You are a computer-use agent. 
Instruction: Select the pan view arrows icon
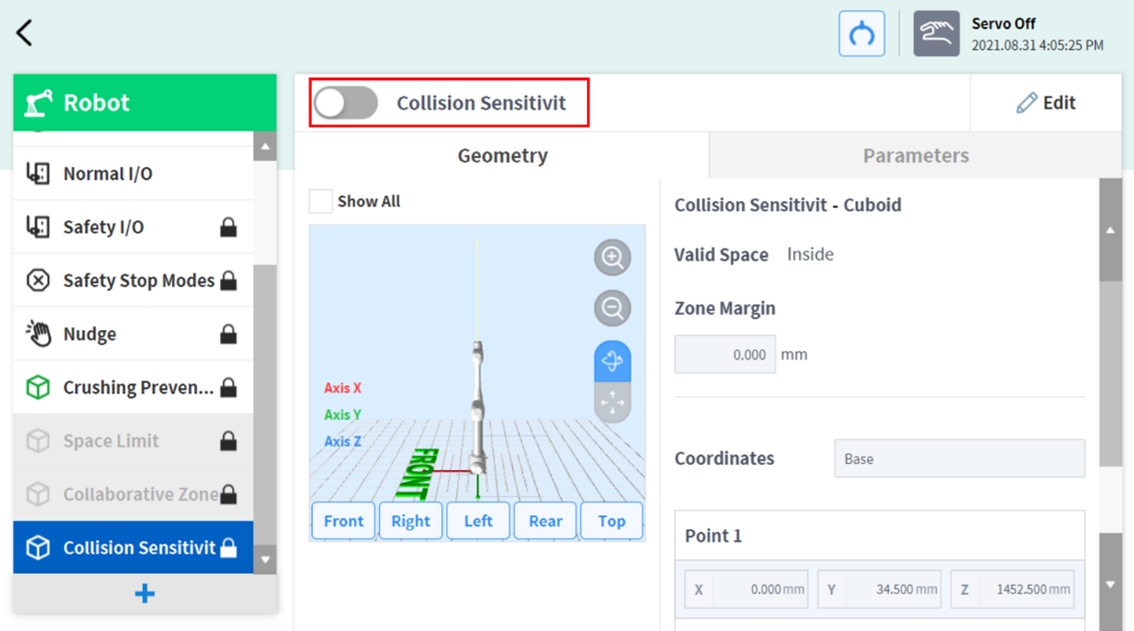pyautogui.click(x=612, y=402)
